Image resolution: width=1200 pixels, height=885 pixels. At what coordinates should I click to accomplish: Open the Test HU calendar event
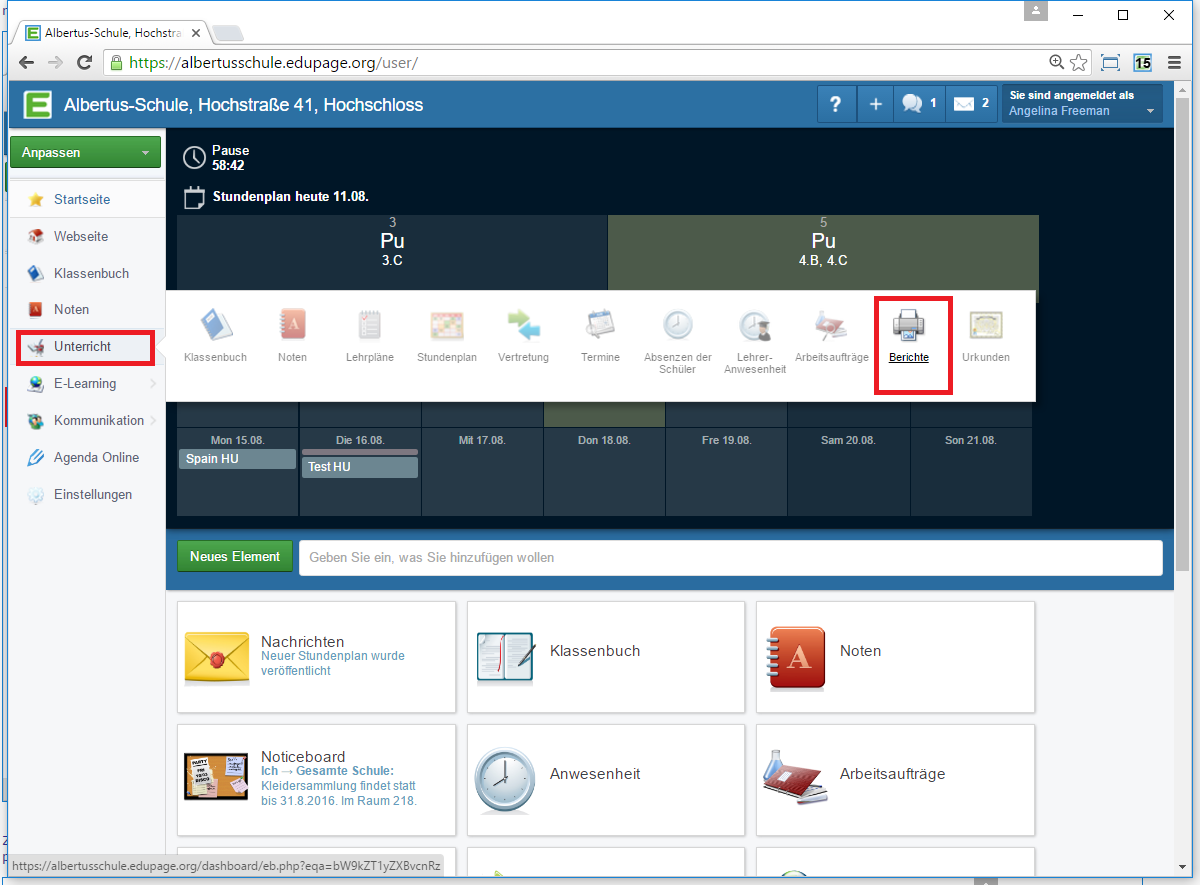pyautogui.click(x=360, y=467)
